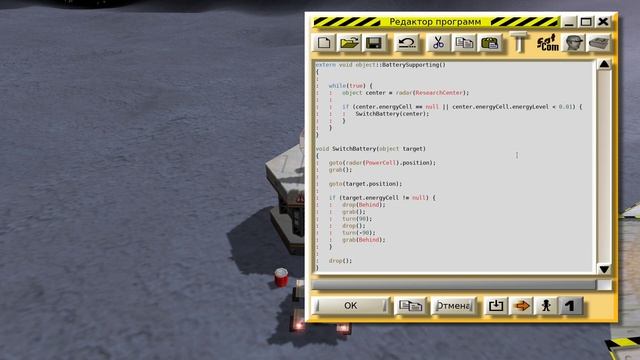The image size is (640, 360).
Task: Click the "if (target.energyCell != null) {" line
Action: click(x=382, y=198)
